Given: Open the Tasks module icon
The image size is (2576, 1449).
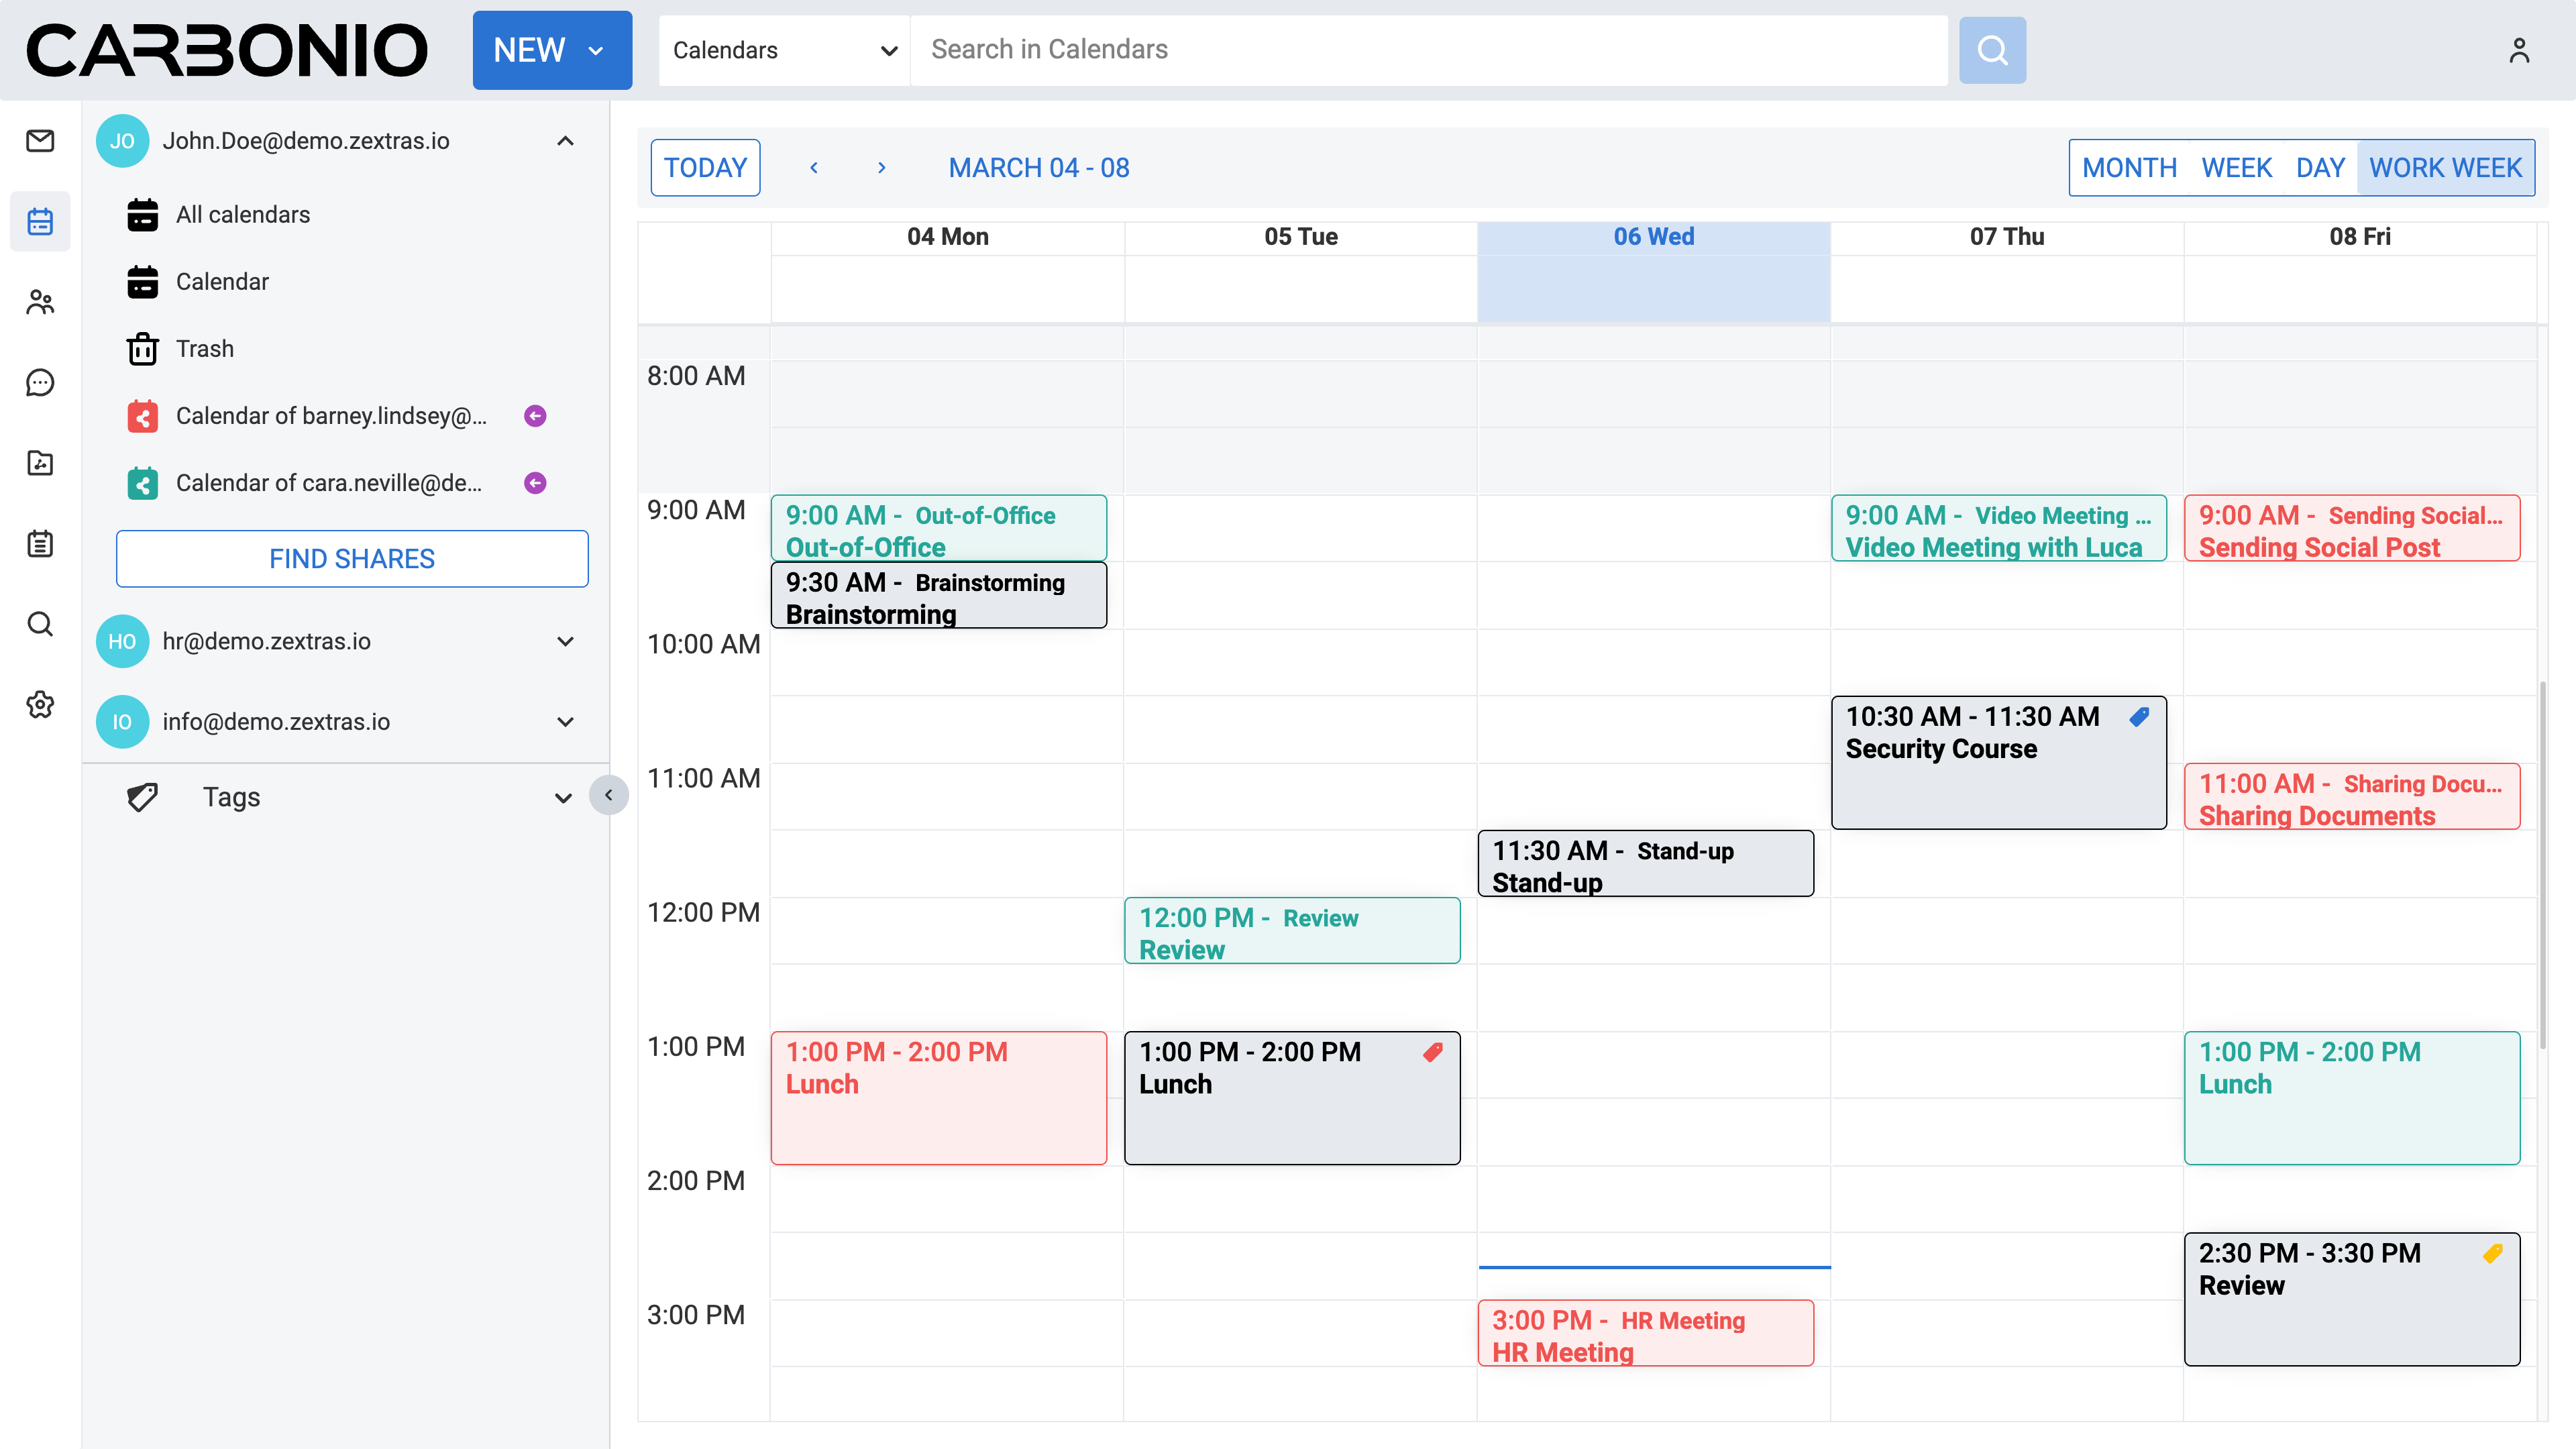Looking at the screenshot, I should [40, 543].
